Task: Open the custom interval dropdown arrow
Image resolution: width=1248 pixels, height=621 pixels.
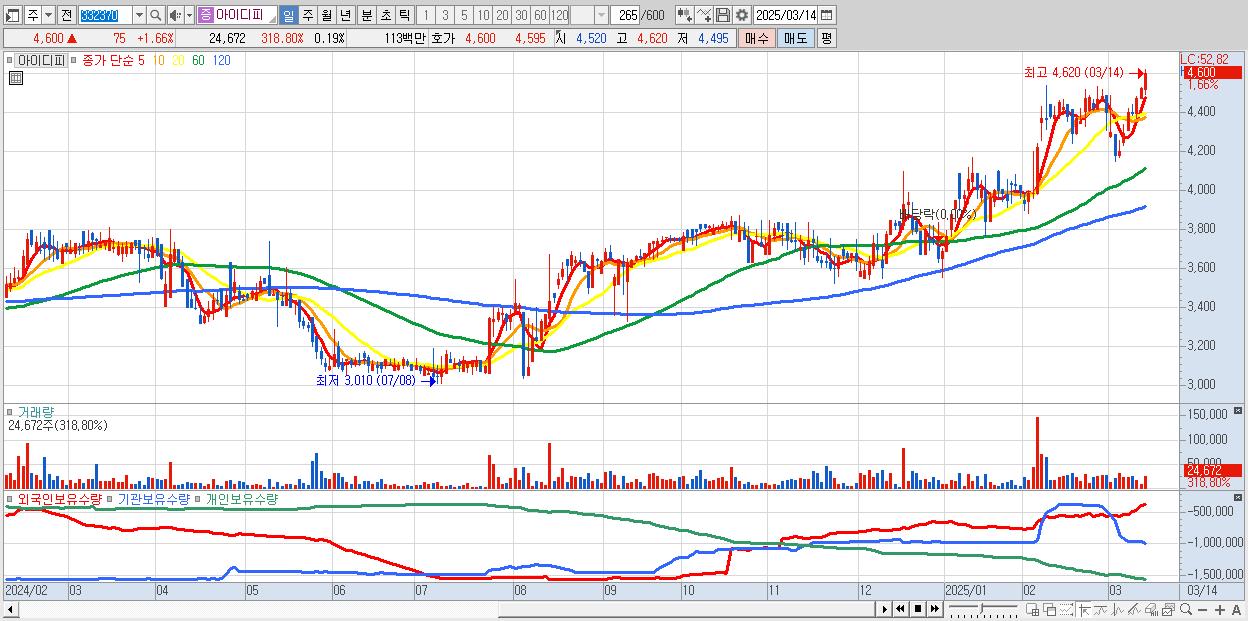Action: point(601,15)
